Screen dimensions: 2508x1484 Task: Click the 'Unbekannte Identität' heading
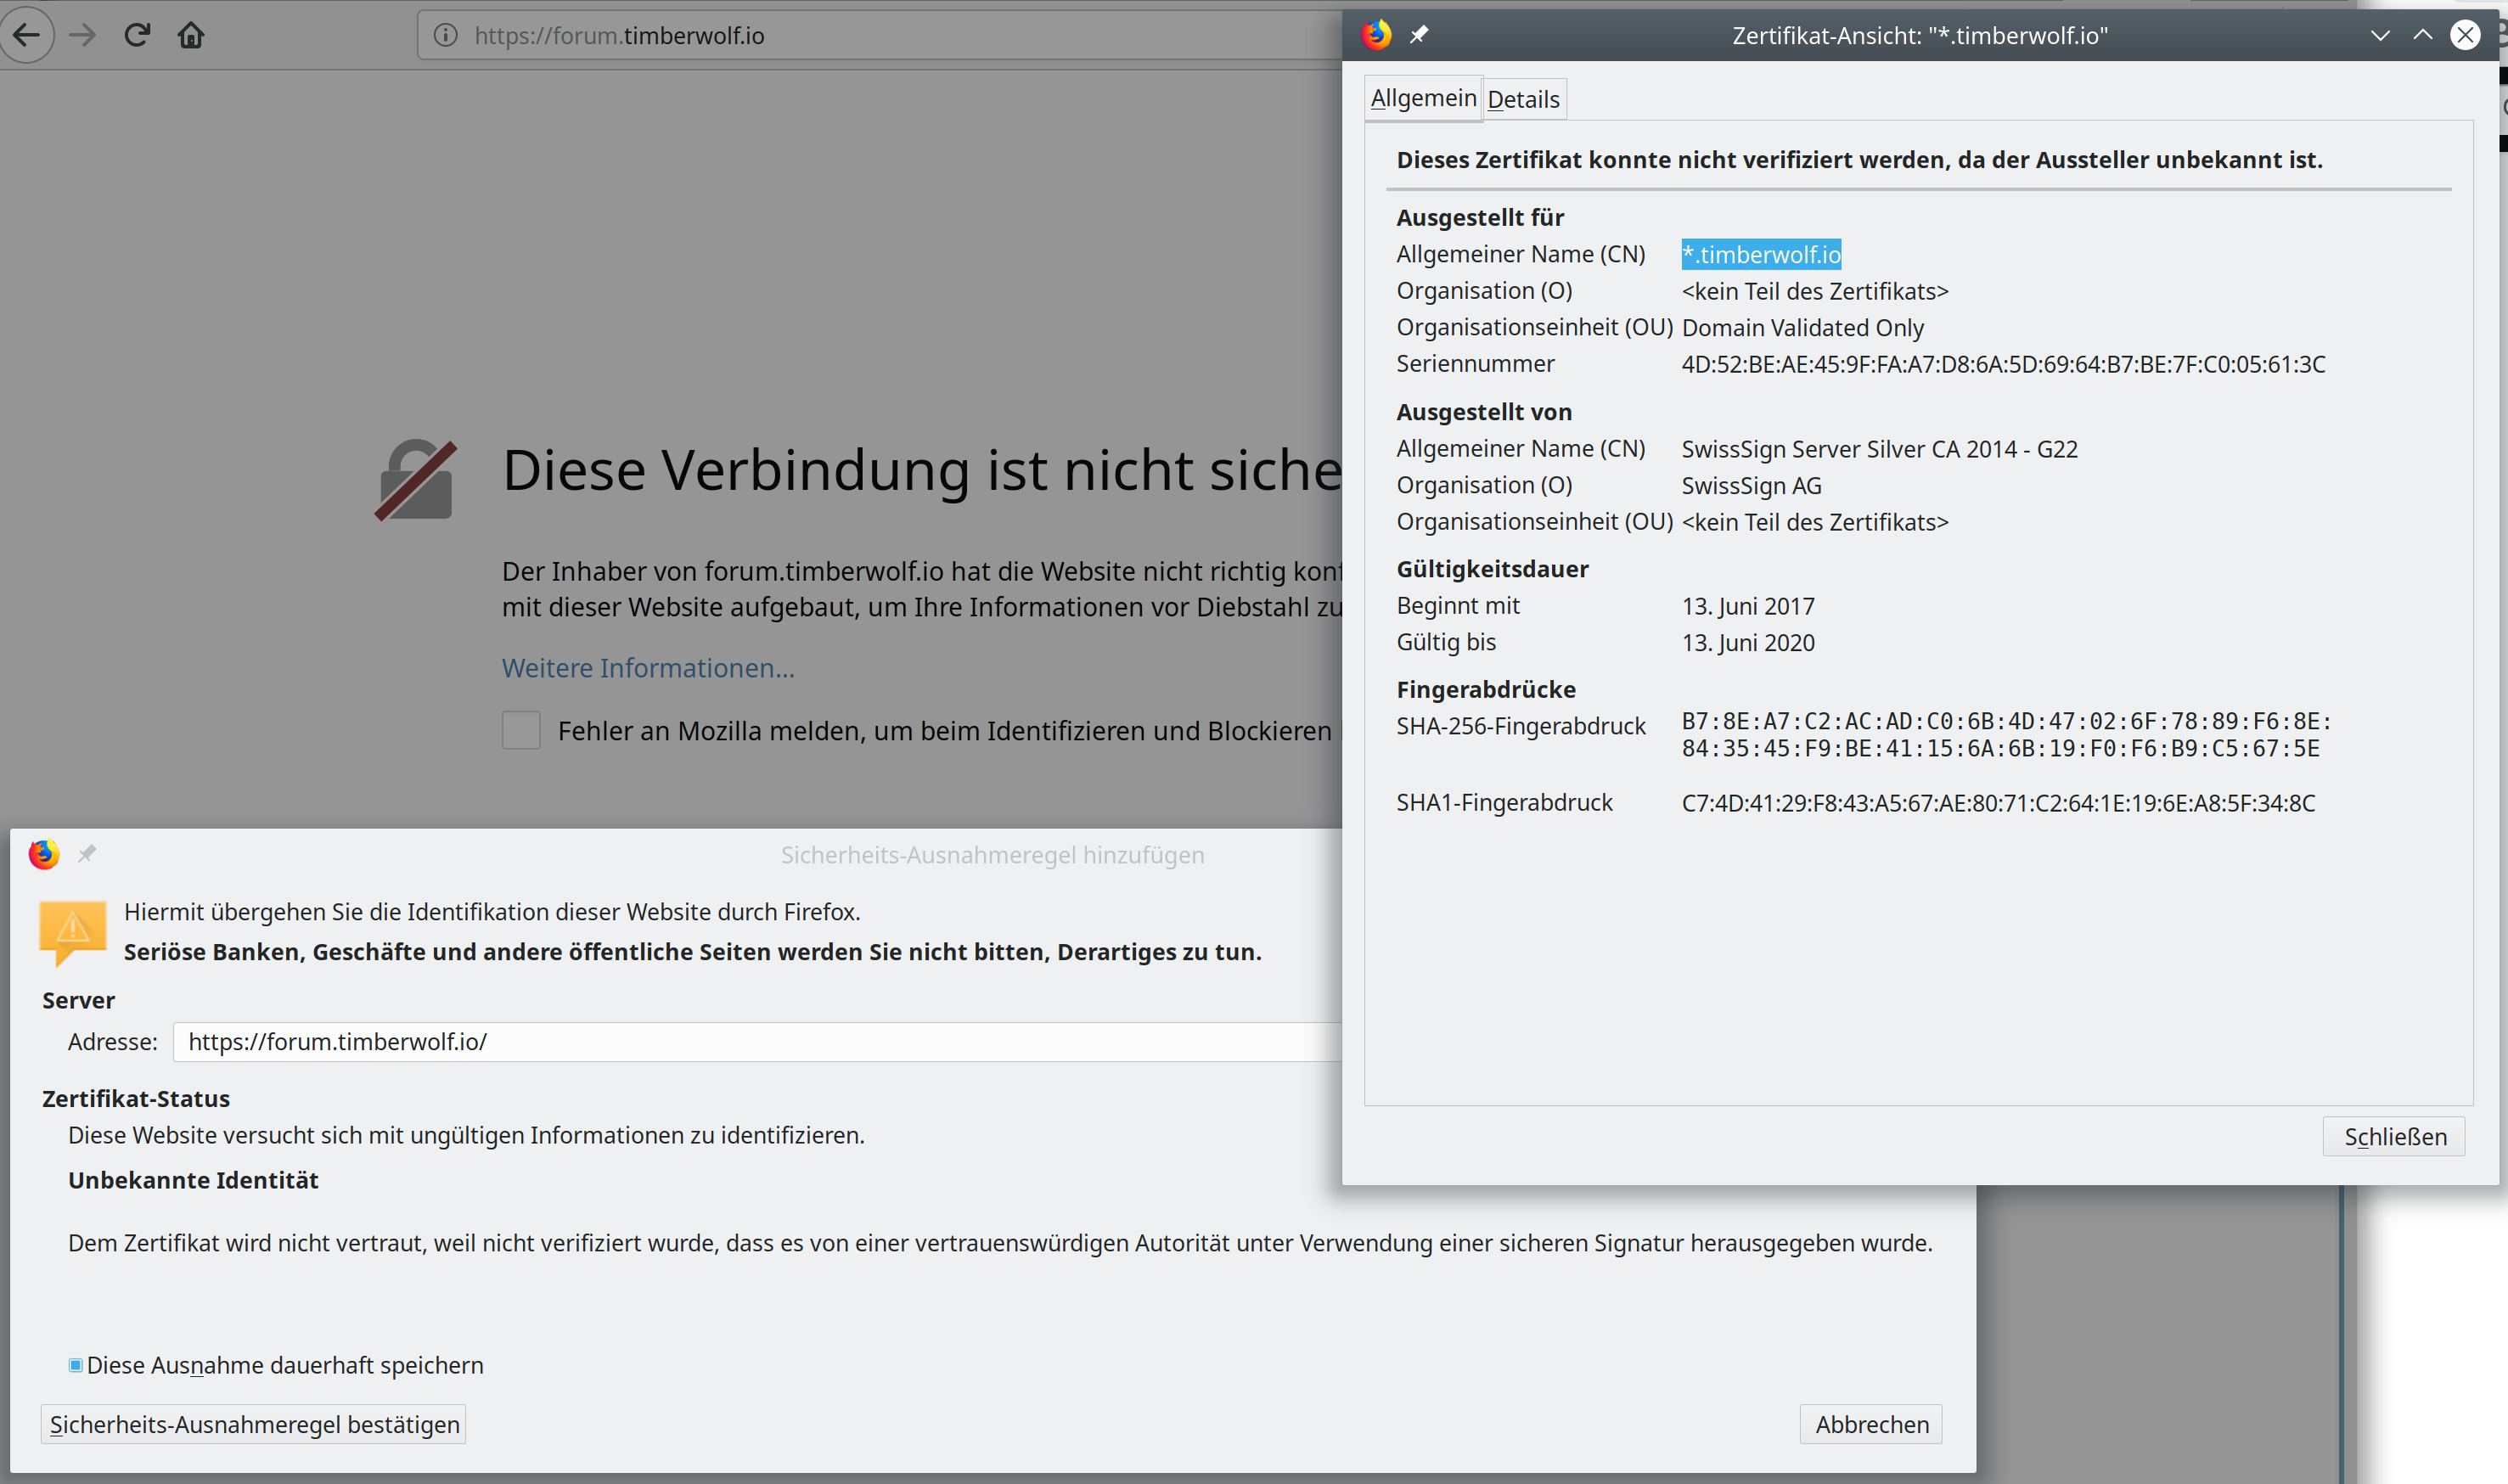tap(193, 1180)
